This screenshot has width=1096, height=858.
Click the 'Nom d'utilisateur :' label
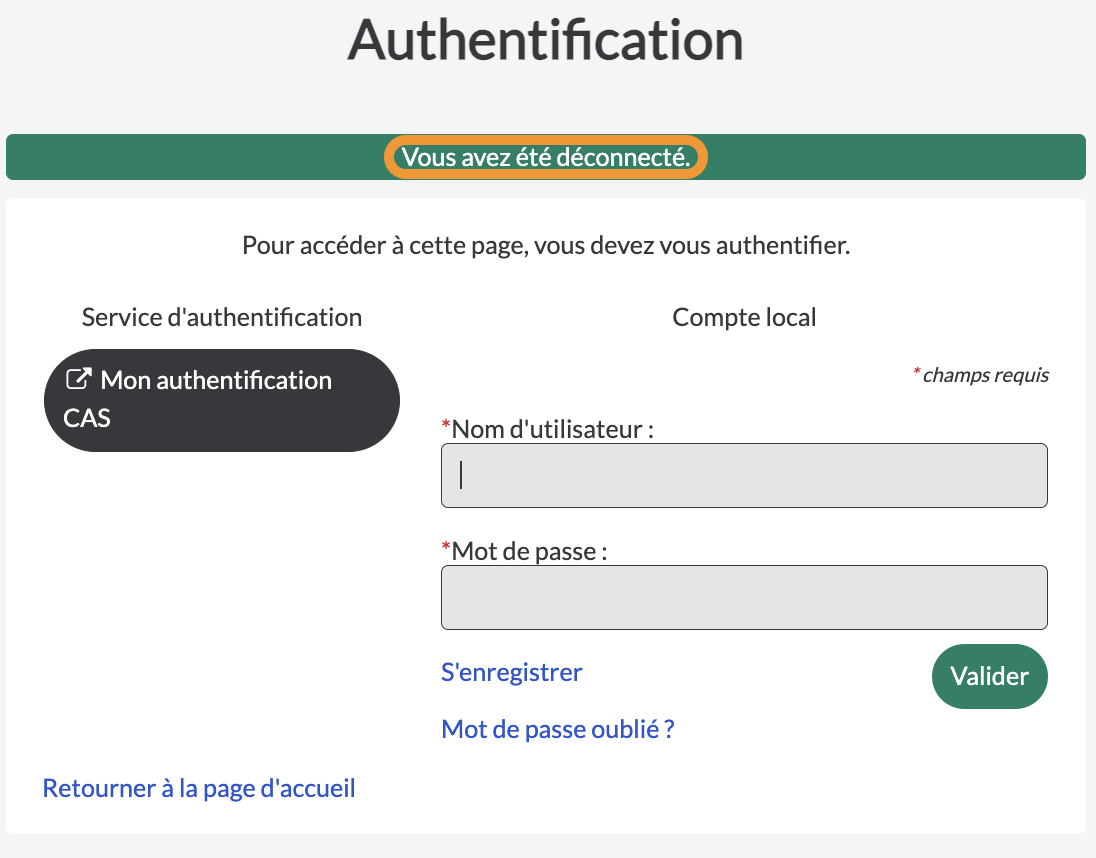pos(547,428)
